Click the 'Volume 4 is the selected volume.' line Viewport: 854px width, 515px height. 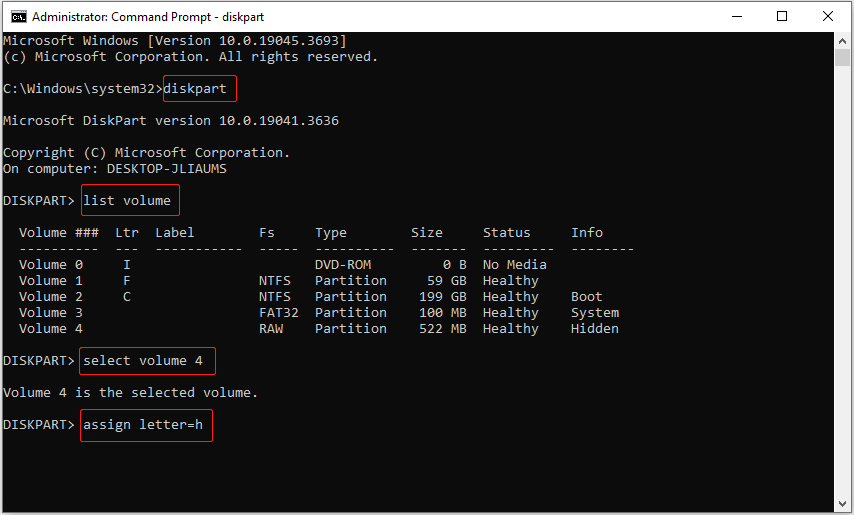click(131, 393)
